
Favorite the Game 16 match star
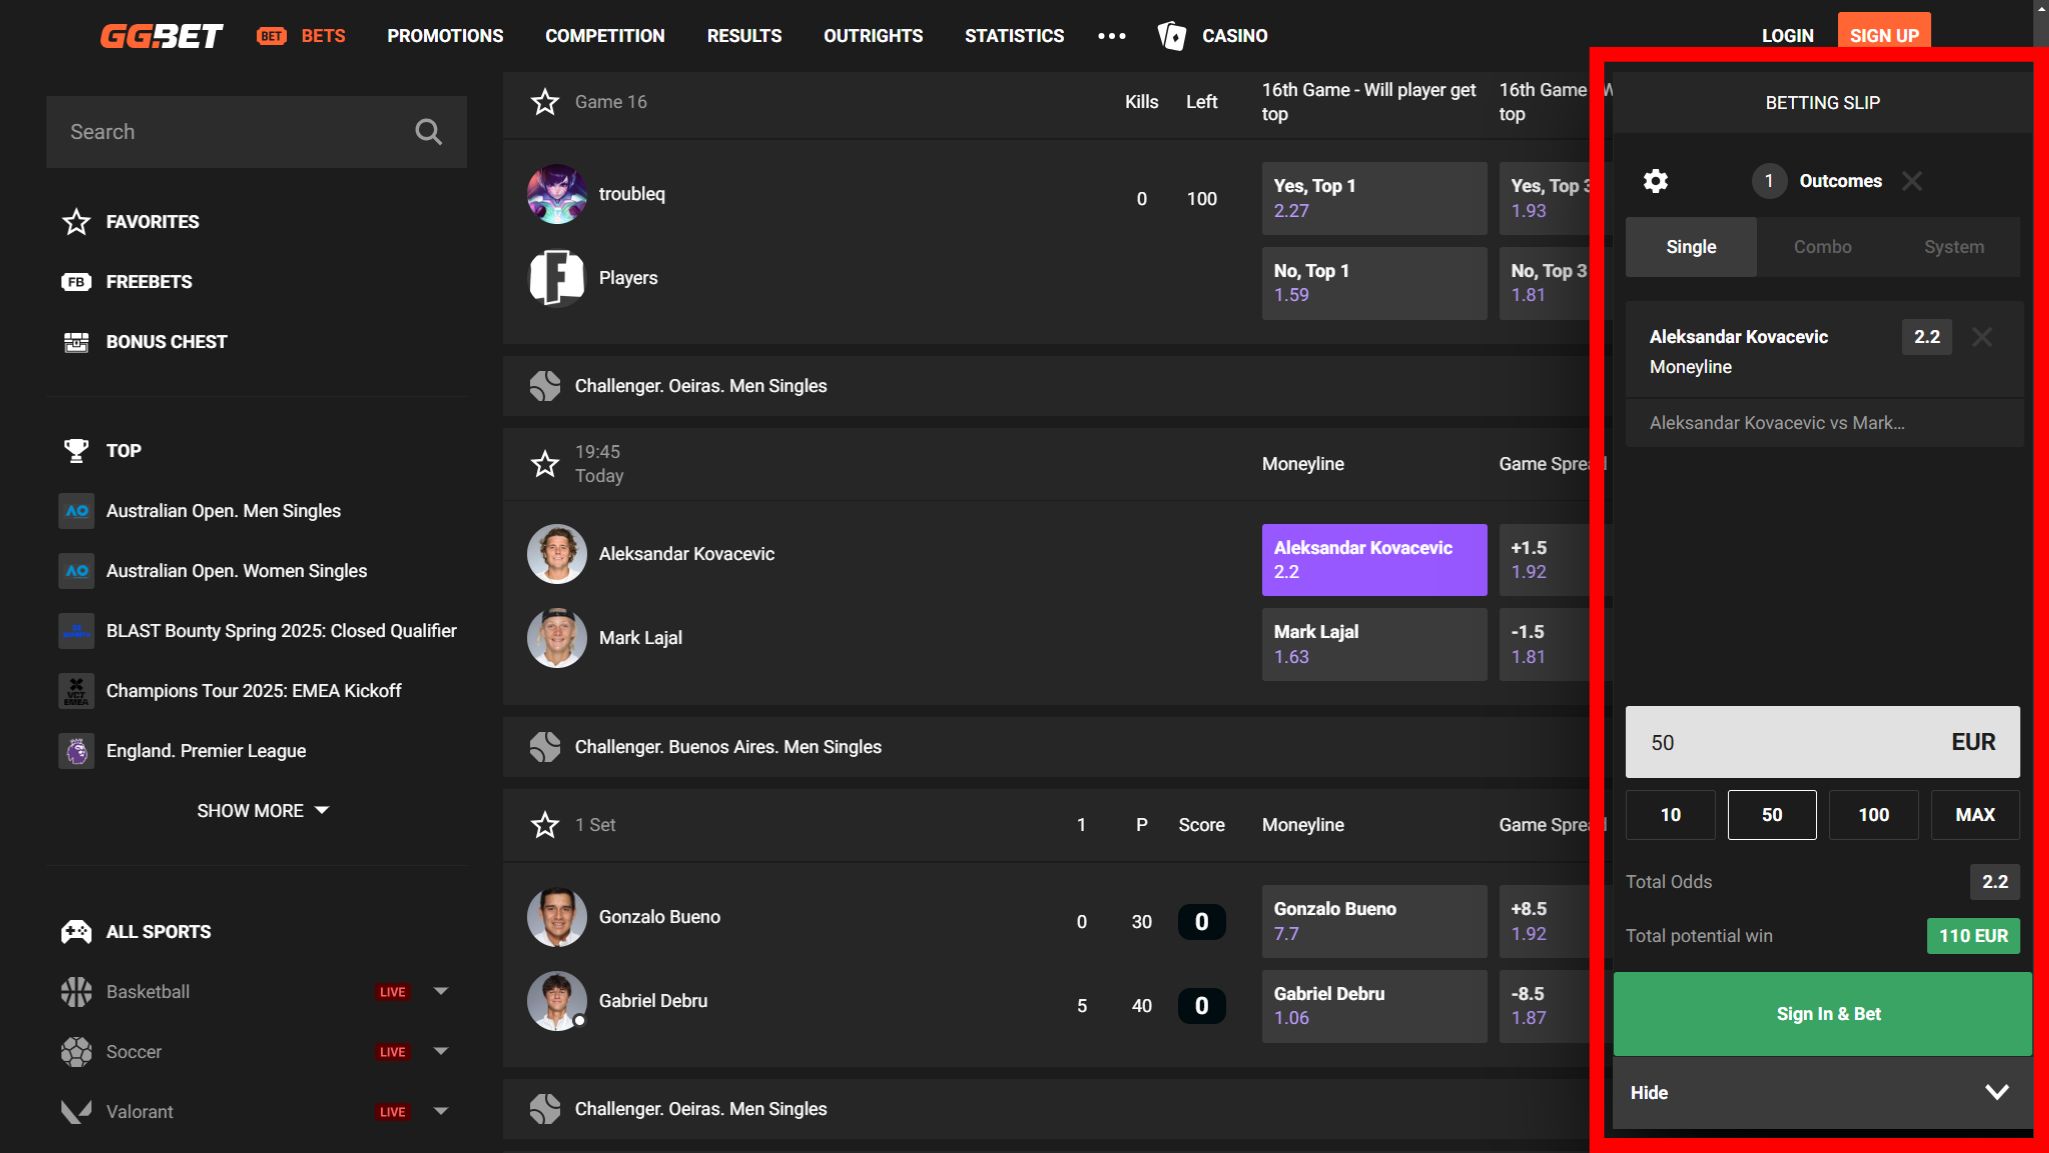545,102
